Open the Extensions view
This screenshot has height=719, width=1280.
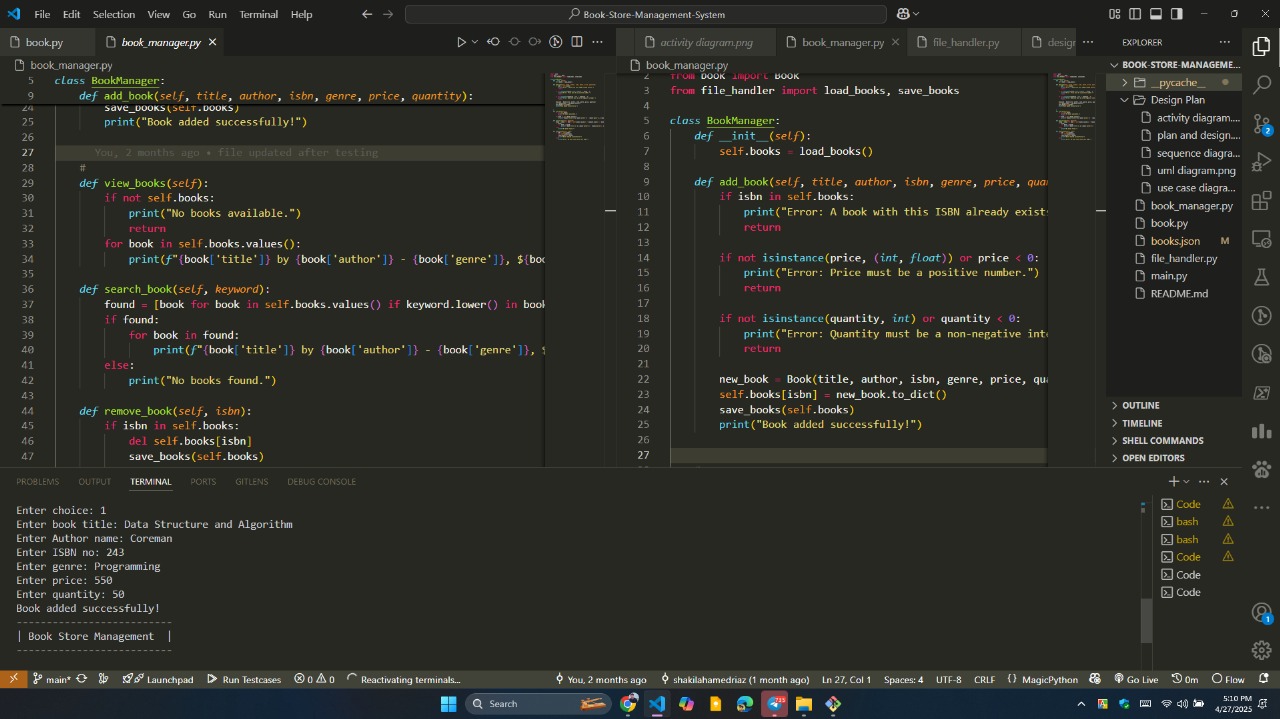click(x=1261, y=201)
